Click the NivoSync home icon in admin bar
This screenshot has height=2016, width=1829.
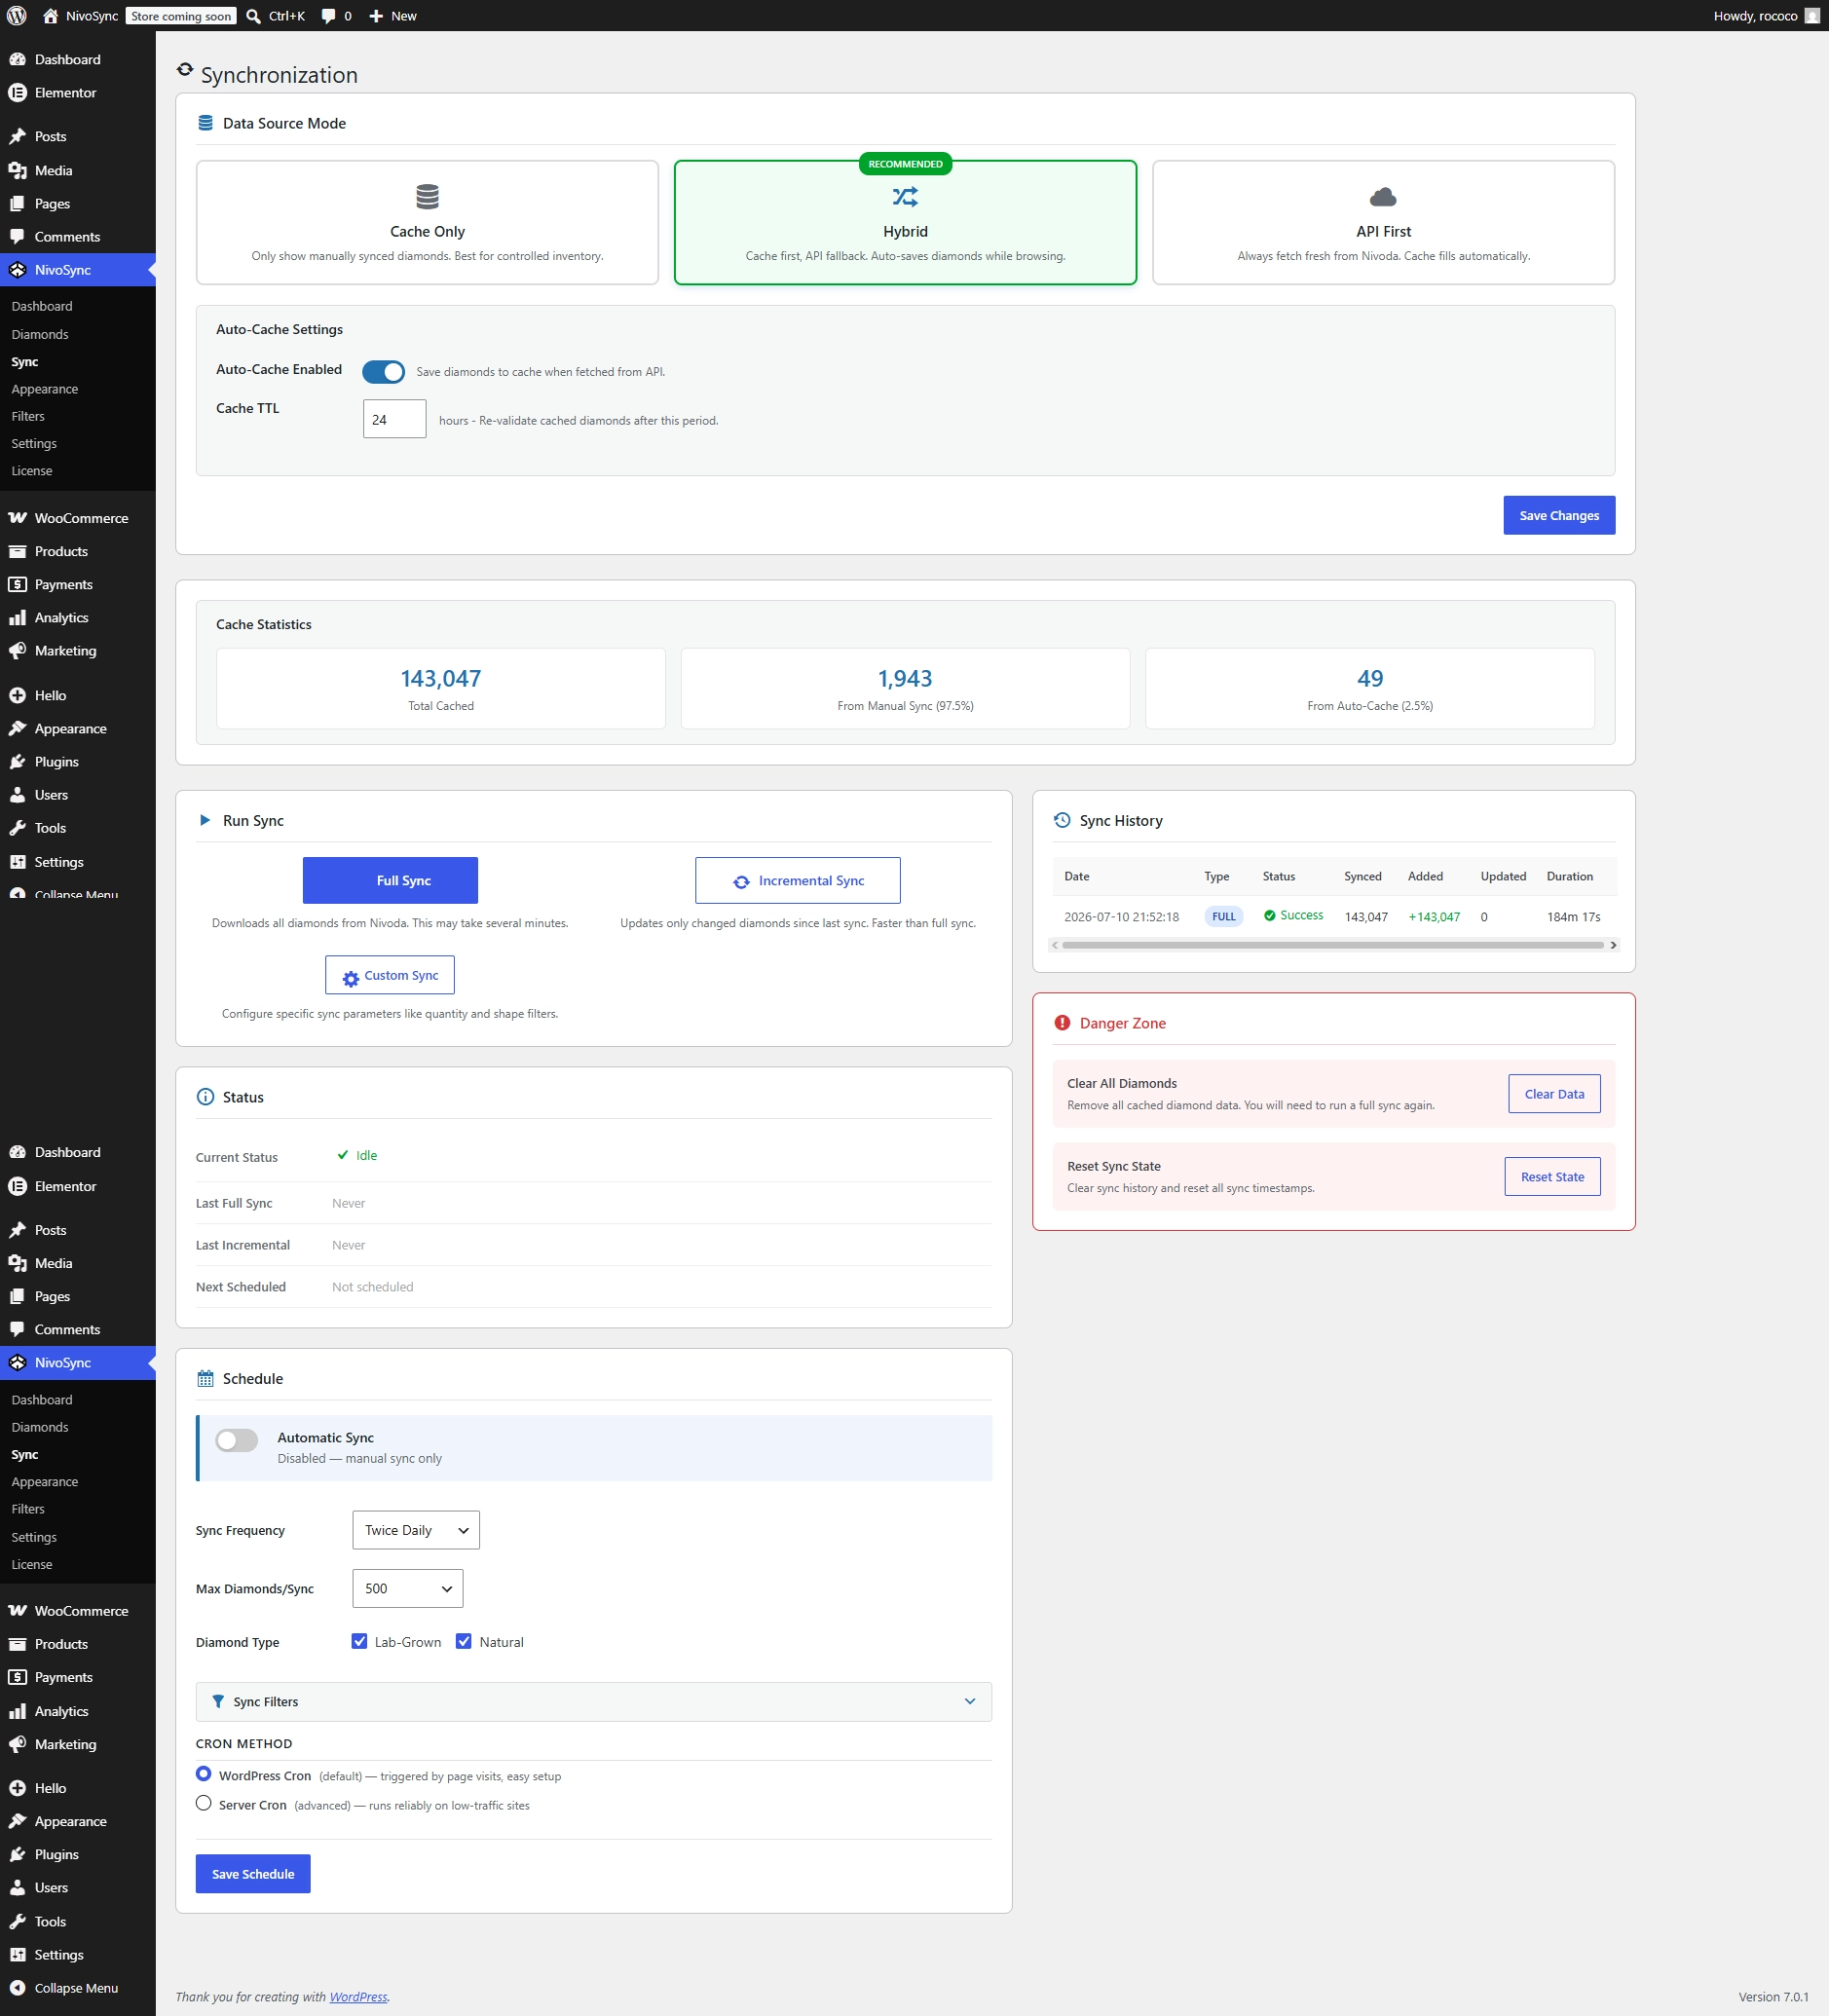click(51, 16)
